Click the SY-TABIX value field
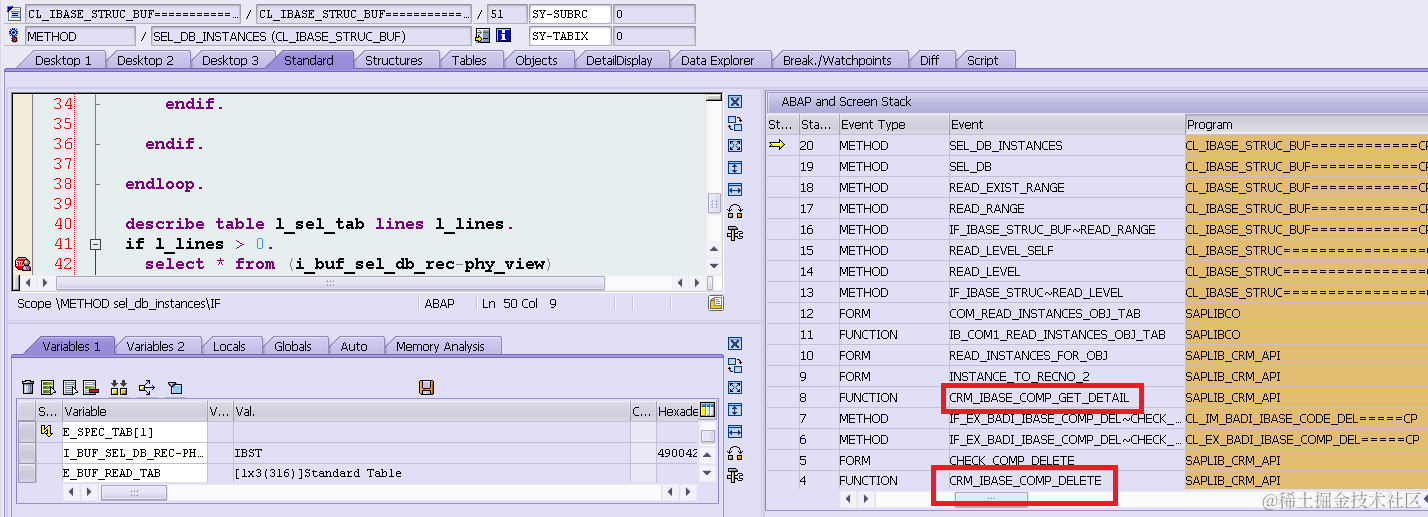 654,36
